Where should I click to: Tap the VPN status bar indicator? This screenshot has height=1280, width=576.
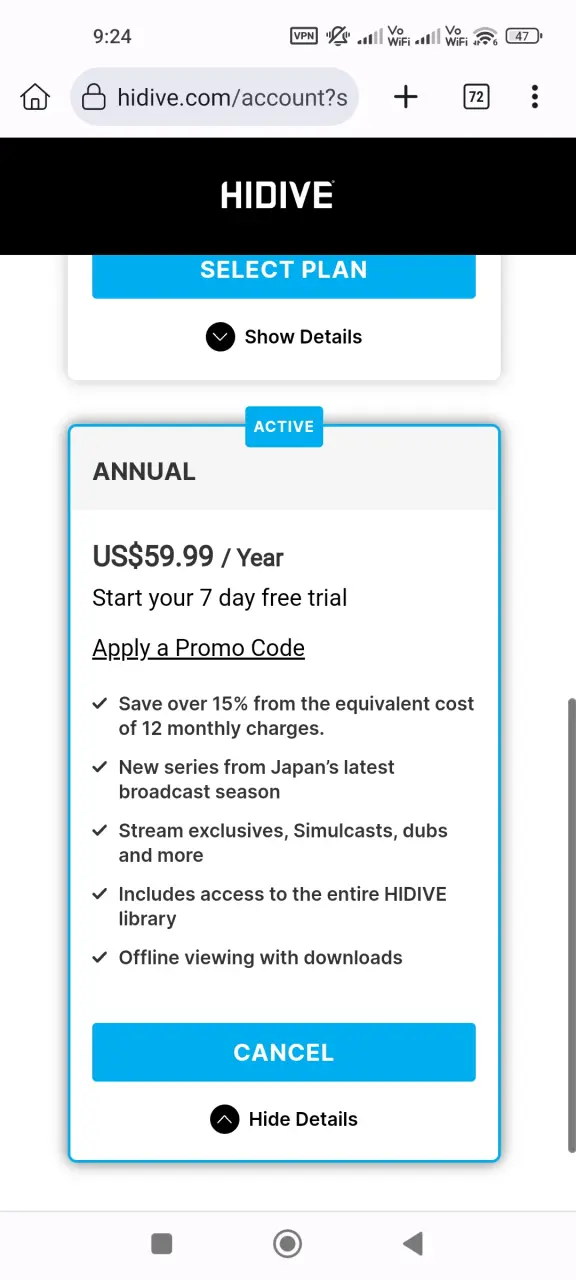point(304,36)
